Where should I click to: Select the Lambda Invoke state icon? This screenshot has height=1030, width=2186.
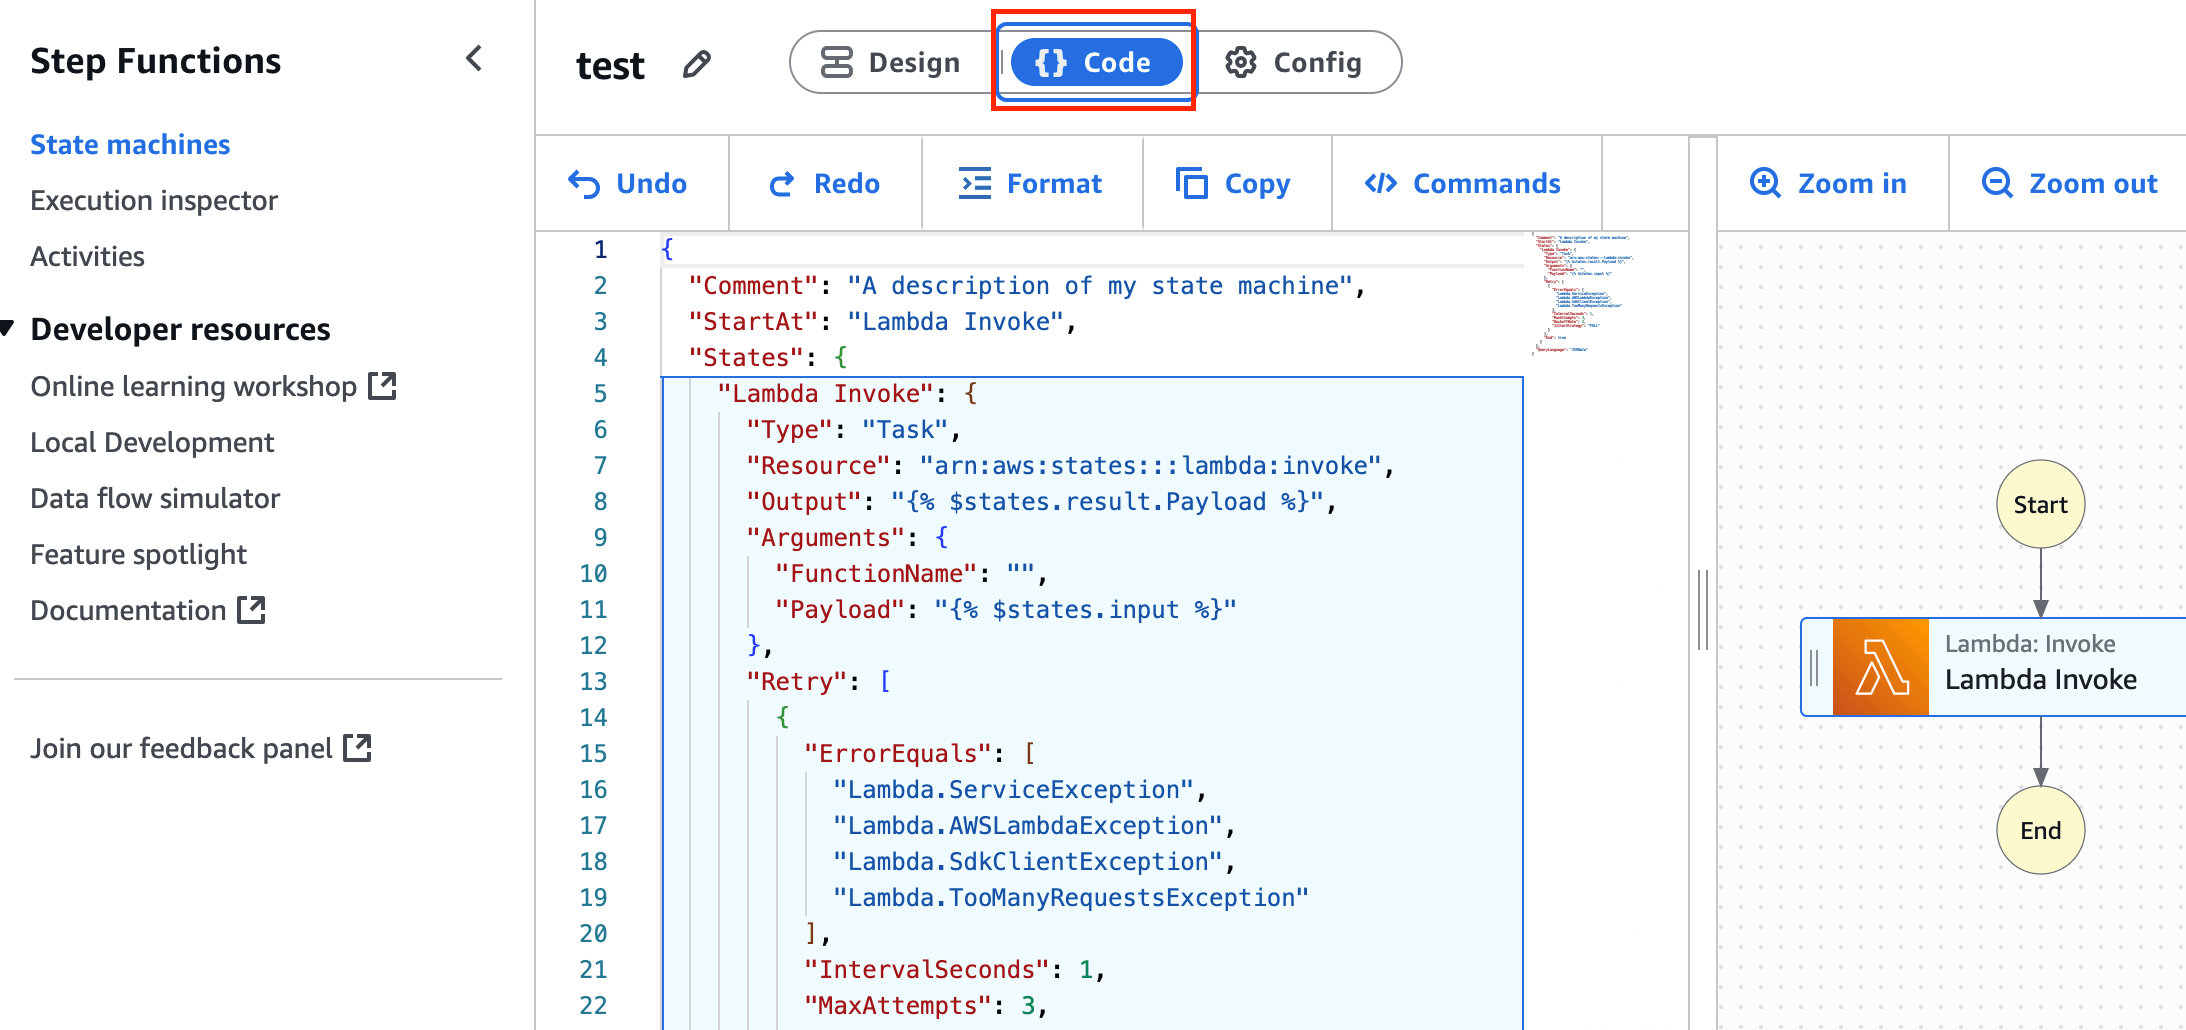(x=1880, y=667)
